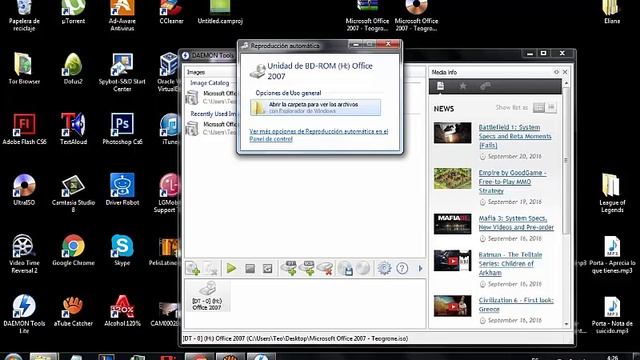Switch news list to compact view

[551, 107]
